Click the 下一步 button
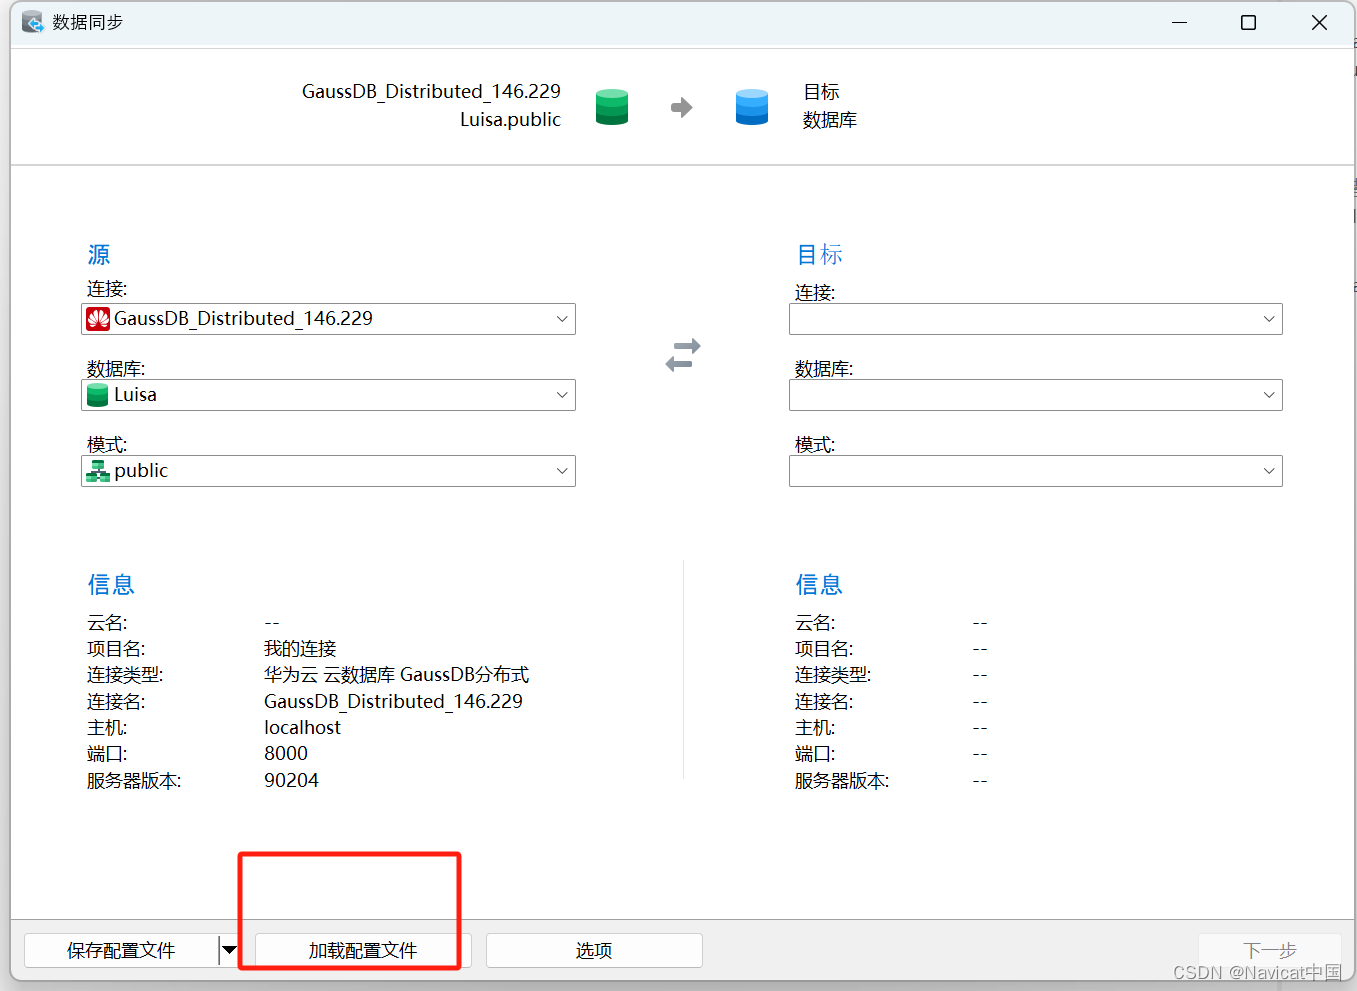 click(1270, 950)
